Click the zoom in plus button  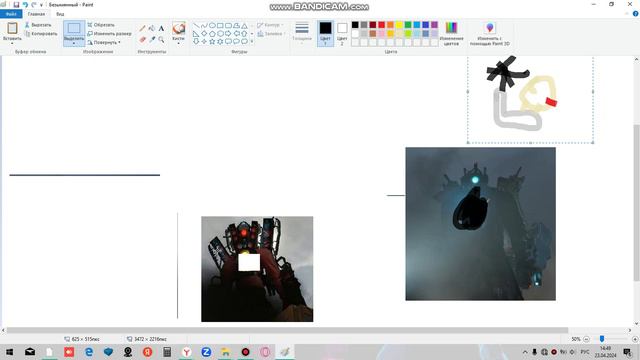coord(635,339)
